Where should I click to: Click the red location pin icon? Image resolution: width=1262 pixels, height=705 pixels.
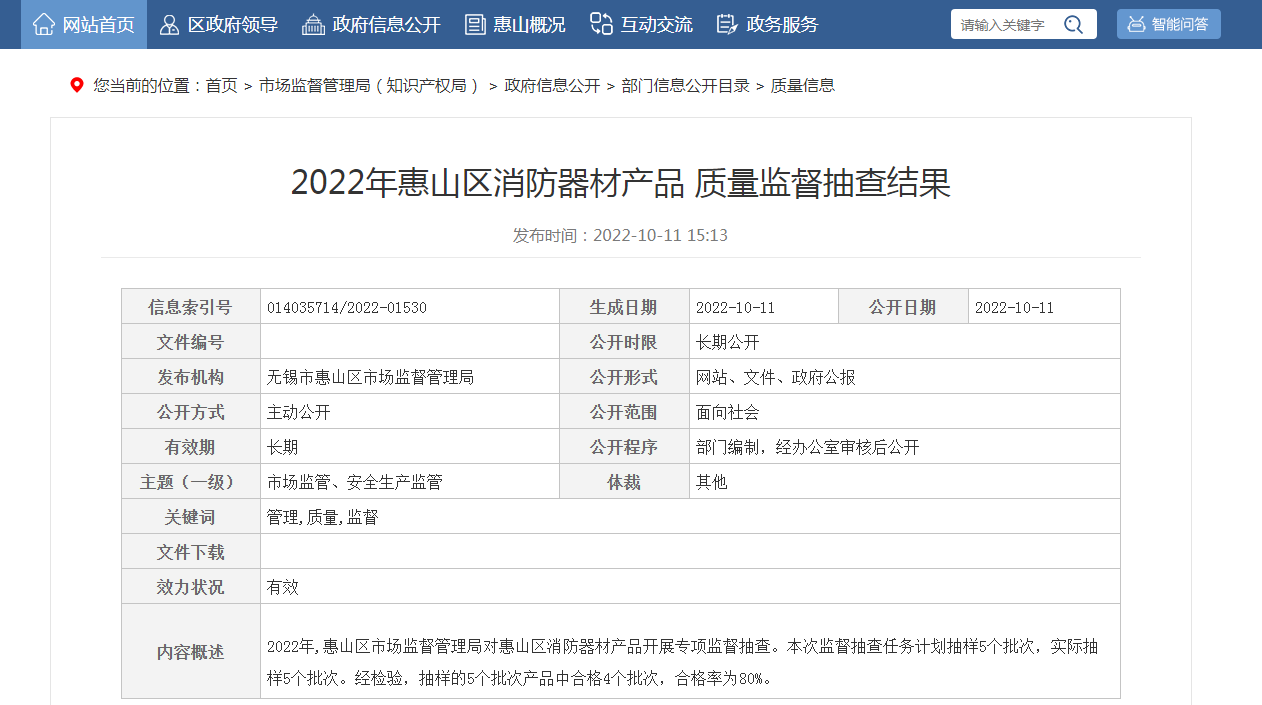[77, 85]
